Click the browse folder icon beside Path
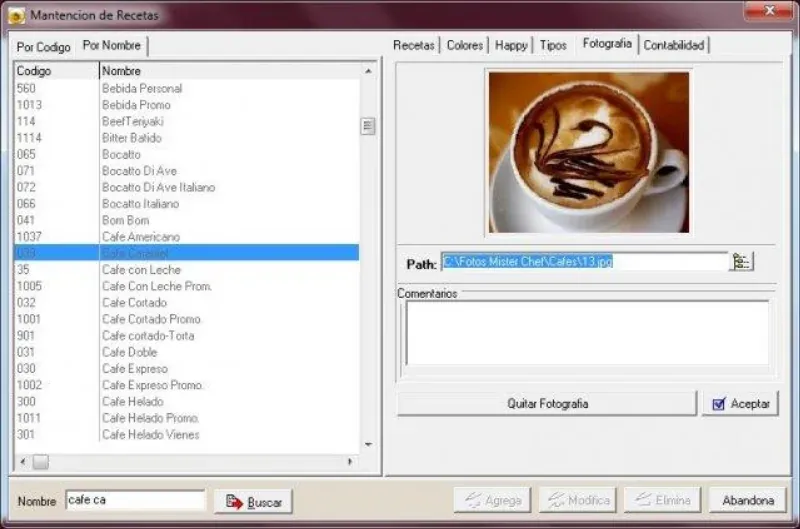 [x=741, y=262]
